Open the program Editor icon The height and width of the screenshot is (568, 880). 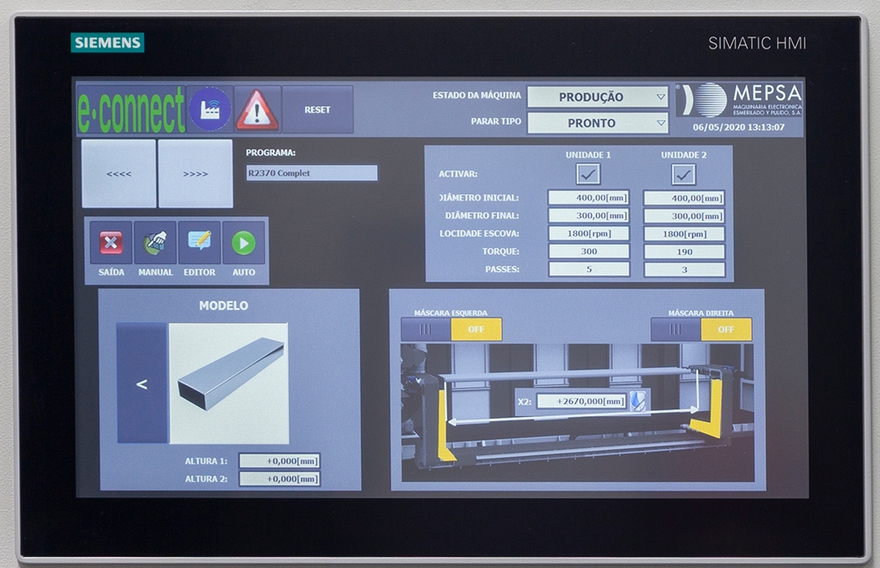(199, 243)
